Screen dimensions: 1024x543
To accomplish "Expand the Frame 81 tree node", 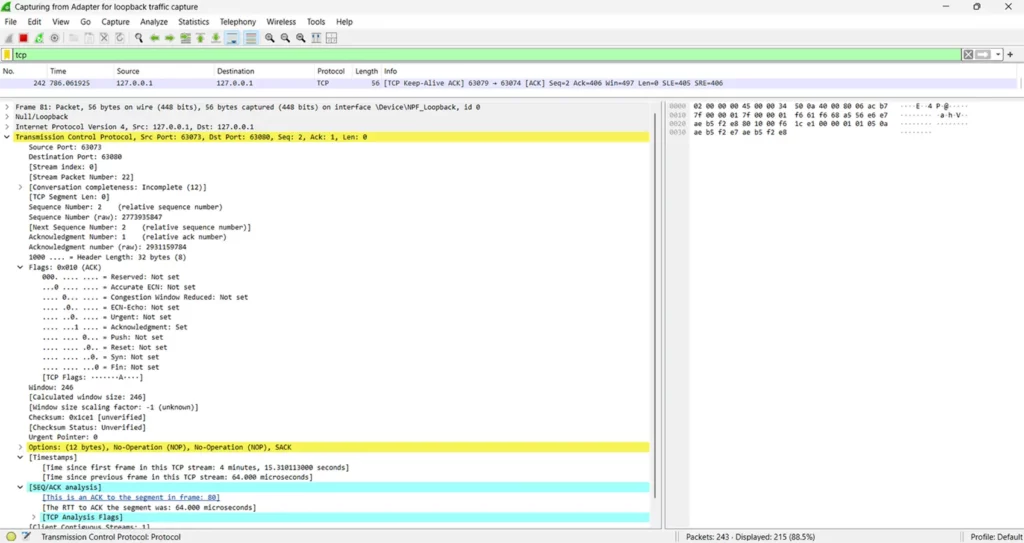I will [7, 107].
